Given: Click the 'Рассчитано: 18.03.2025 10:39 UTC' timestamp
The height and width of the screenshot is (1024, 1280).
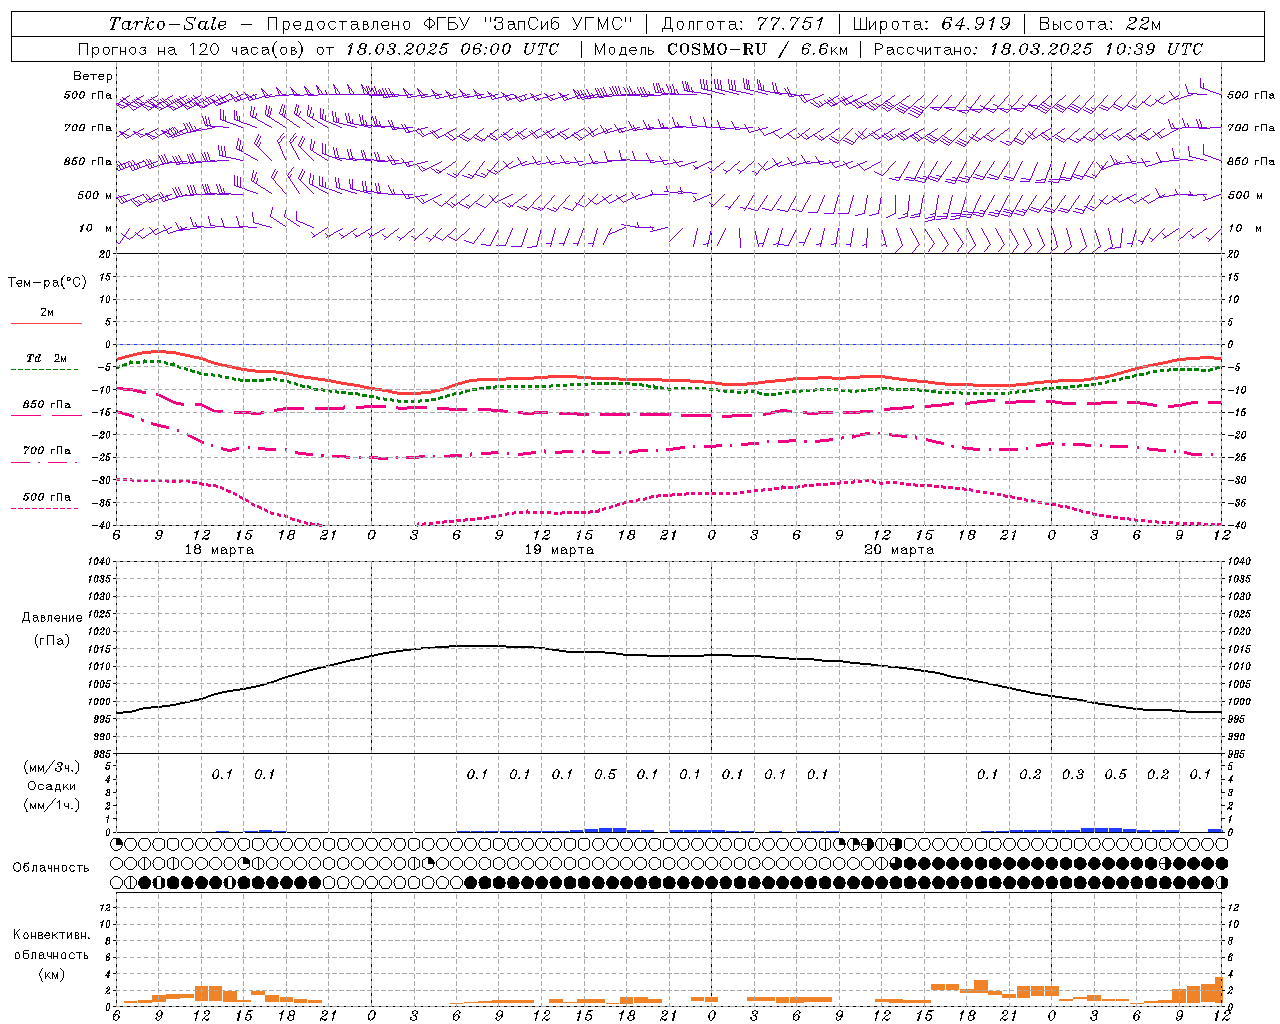Looking at the screenshot, I should coord(1038,49).
